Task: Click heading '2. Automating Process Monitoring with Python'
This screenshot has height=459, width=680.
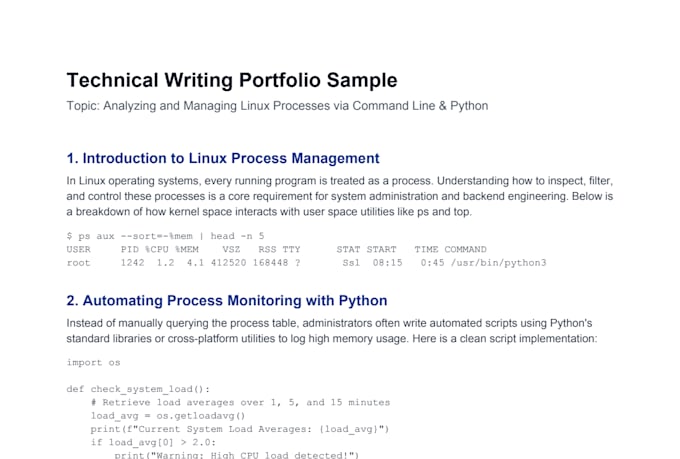Action: tap(227, 301)
